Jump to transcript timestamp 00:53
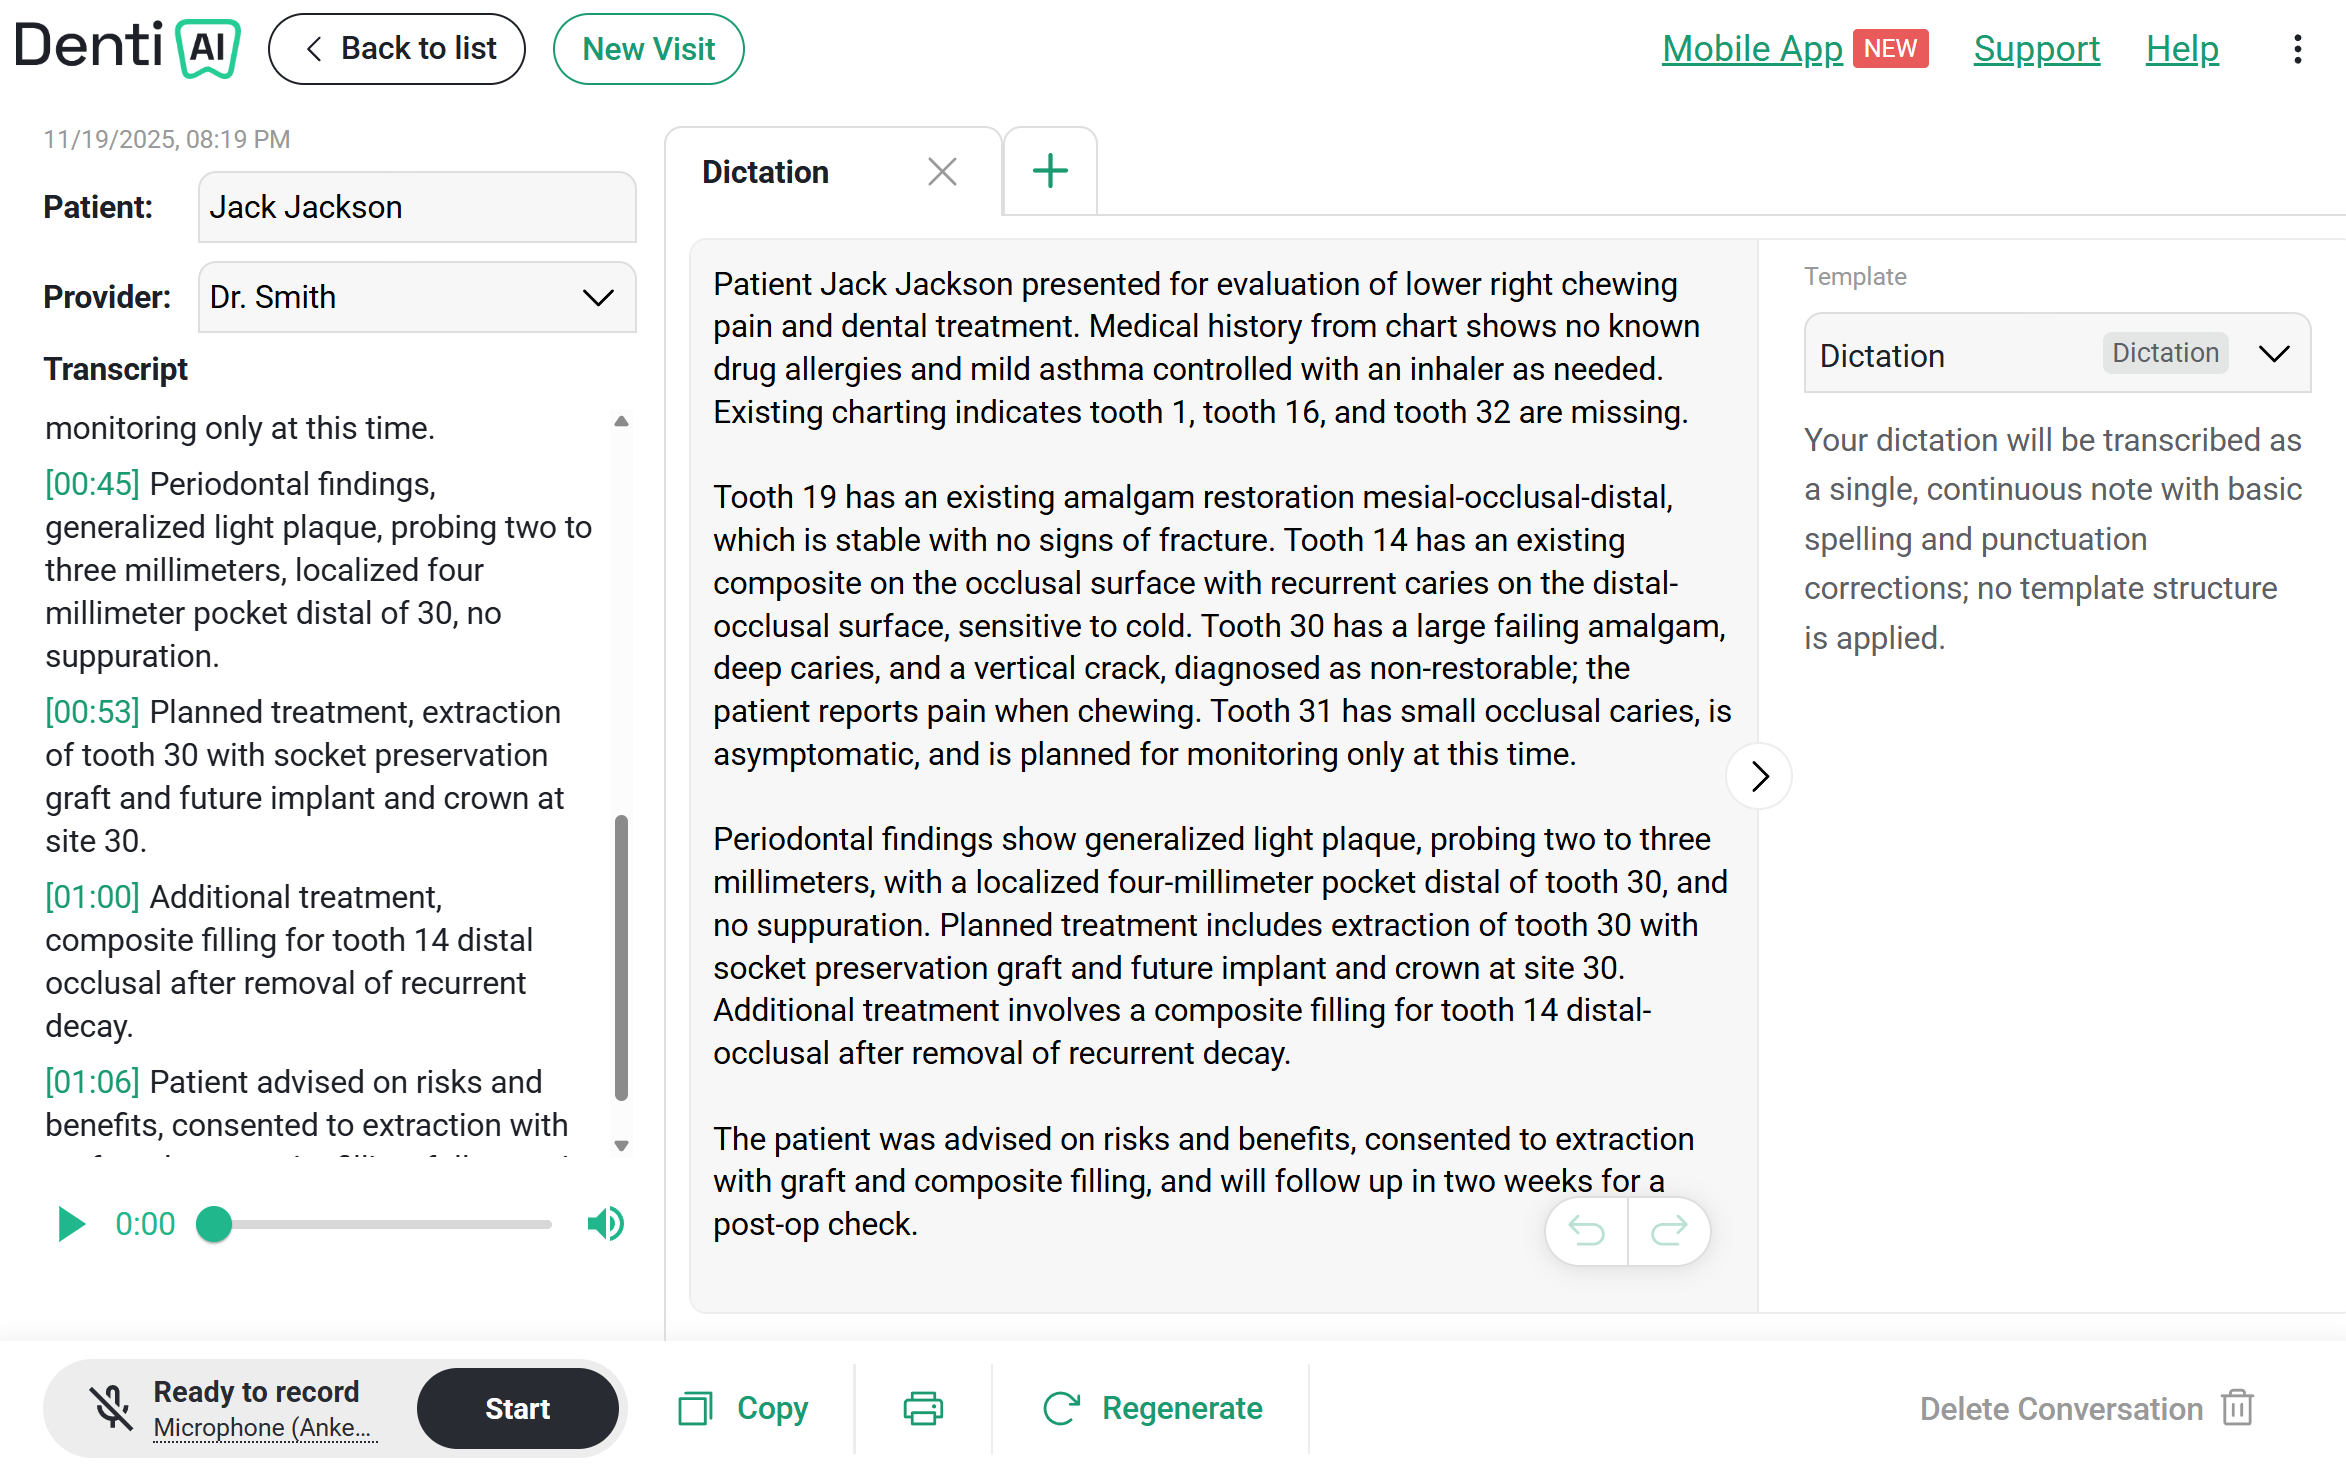The height and width of the screenshot is (1467, 2346). click(92, 712)
